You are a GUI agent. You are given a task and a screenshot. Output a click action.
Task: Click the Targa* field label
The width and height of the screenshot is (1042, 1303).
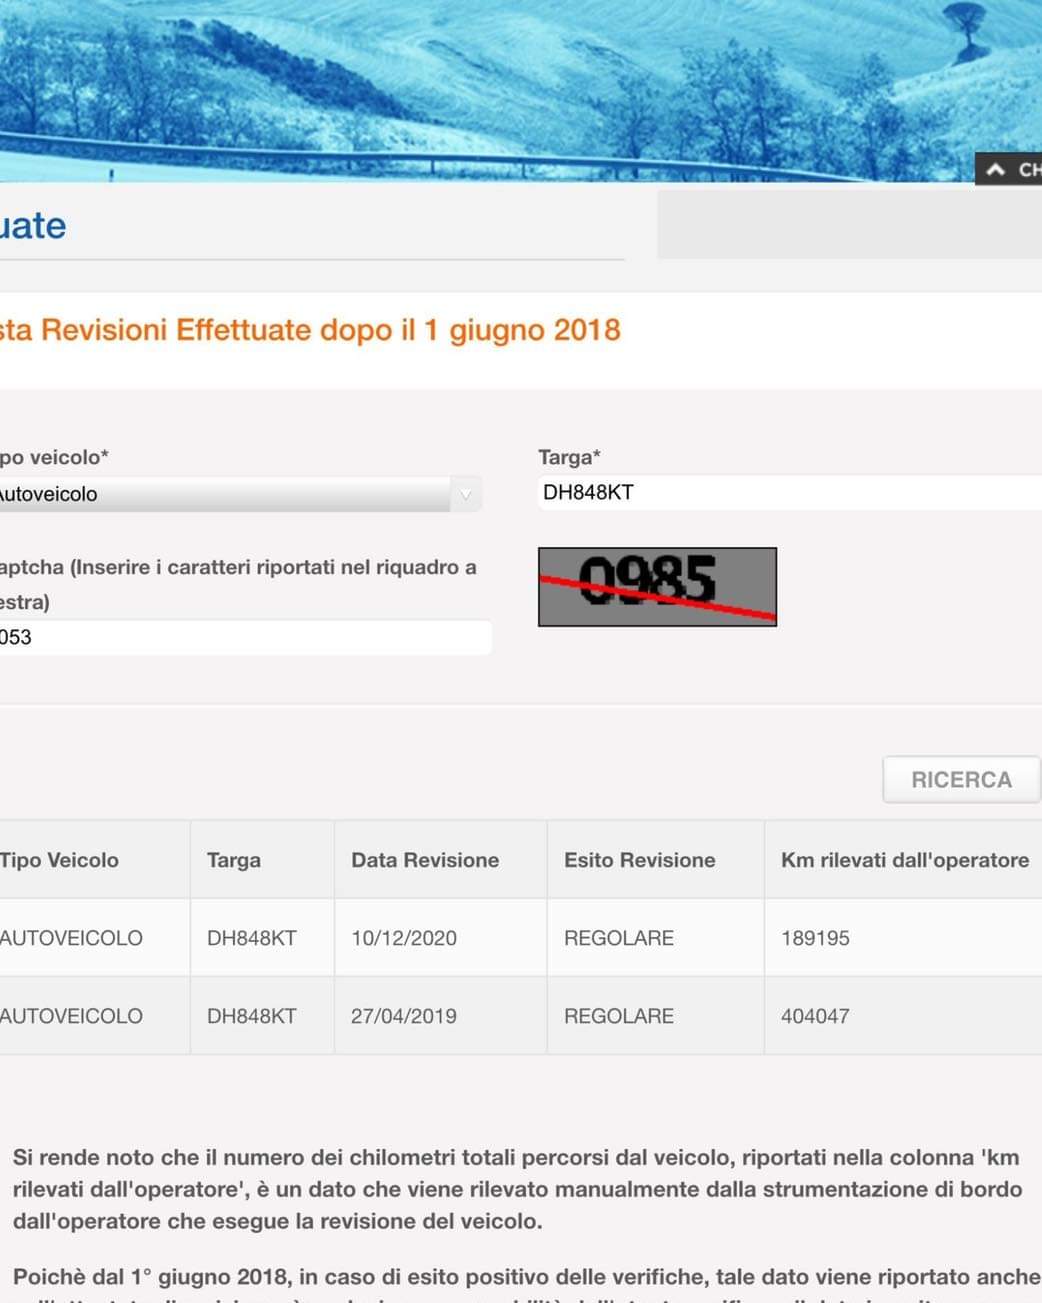coord(569,457)
